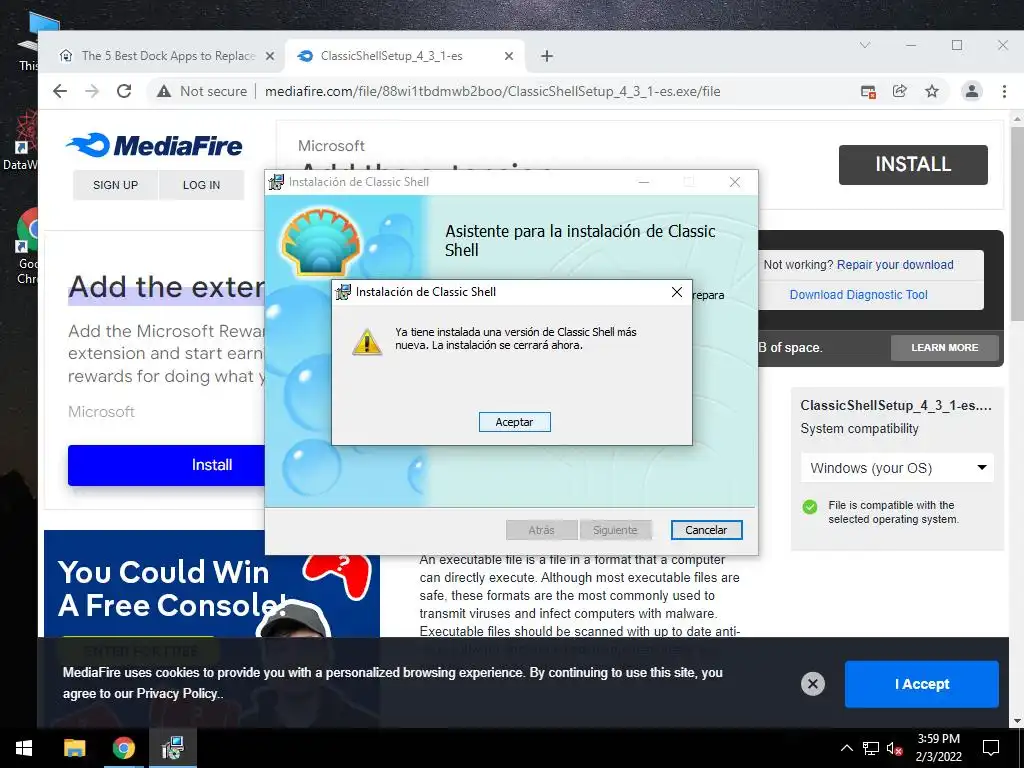1024x768 pixels.
Task: Click Aceptar in the Classic Shell dialog
Action: click(x=514, y=422)
